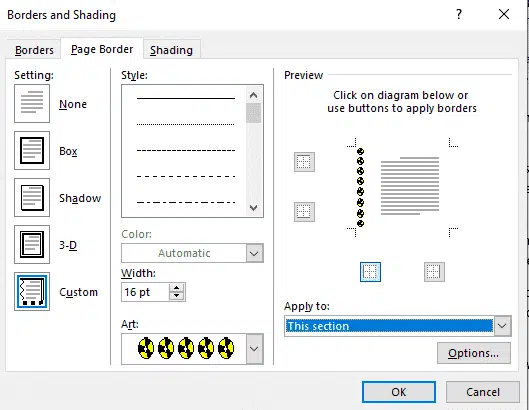Select the dotted line style in list
Viewport: 529px width, 410px height.
(186, 124)
